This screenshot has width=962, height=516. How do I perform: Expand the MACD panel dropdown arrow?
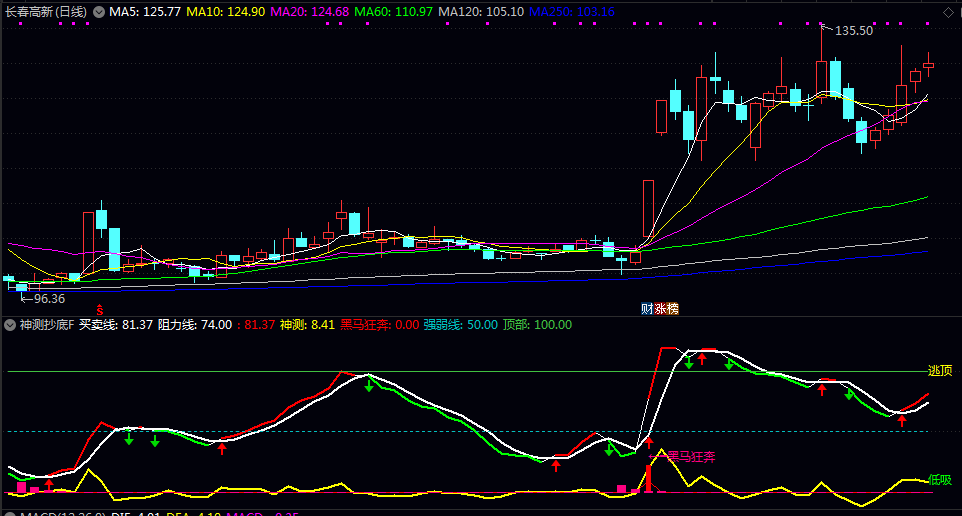pos(10,513)
